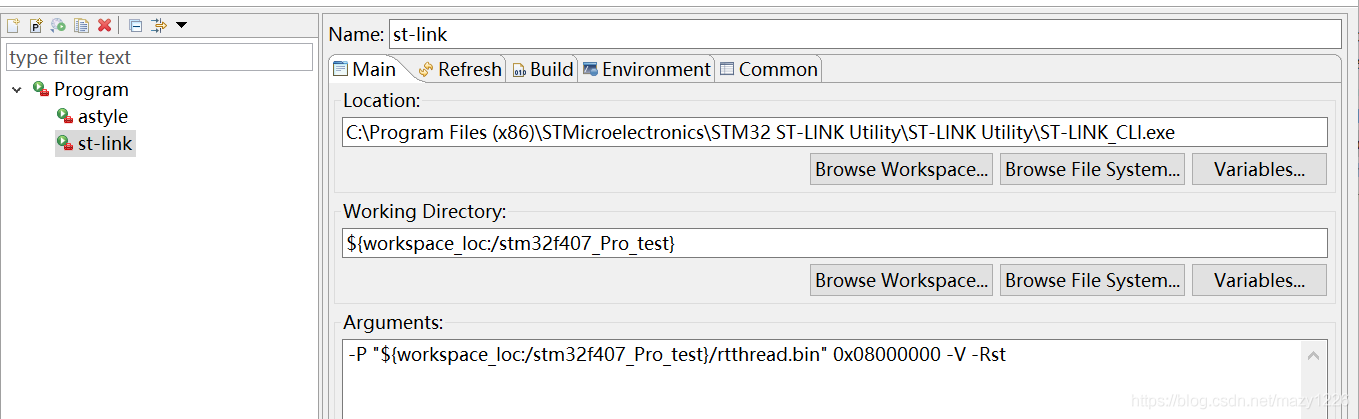The image size is (1359, 419).
Task: Collapse the Program tree node
Action: 18,90
